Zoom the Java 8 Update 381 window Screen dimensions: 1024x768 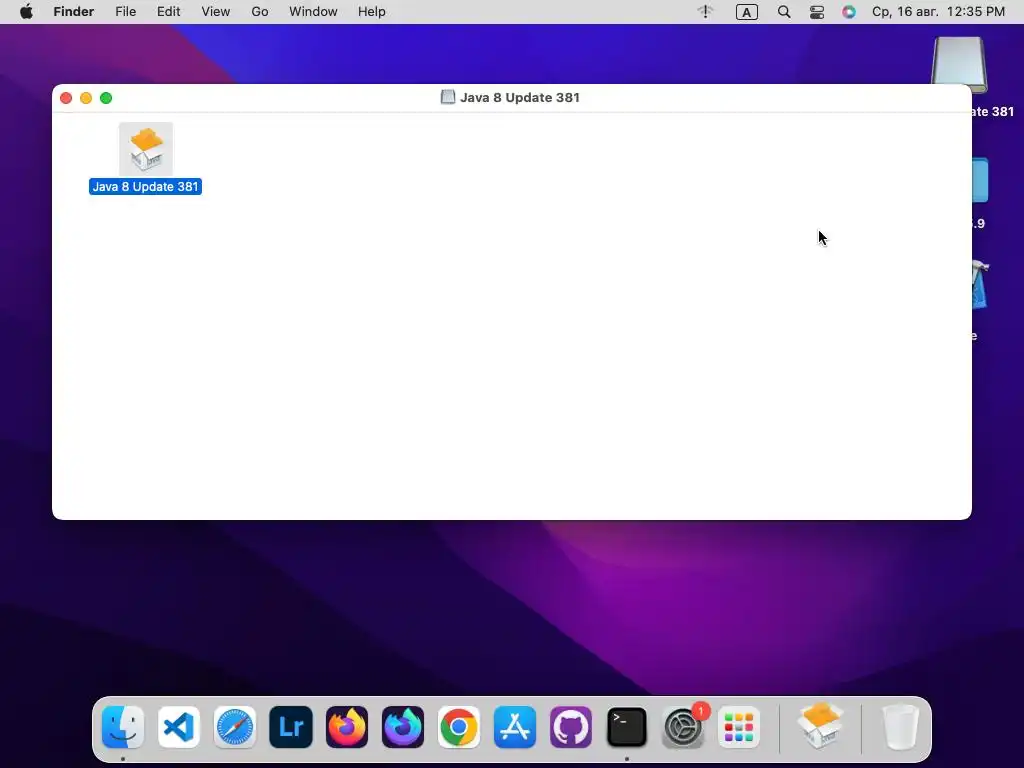[x=106, y=98]
